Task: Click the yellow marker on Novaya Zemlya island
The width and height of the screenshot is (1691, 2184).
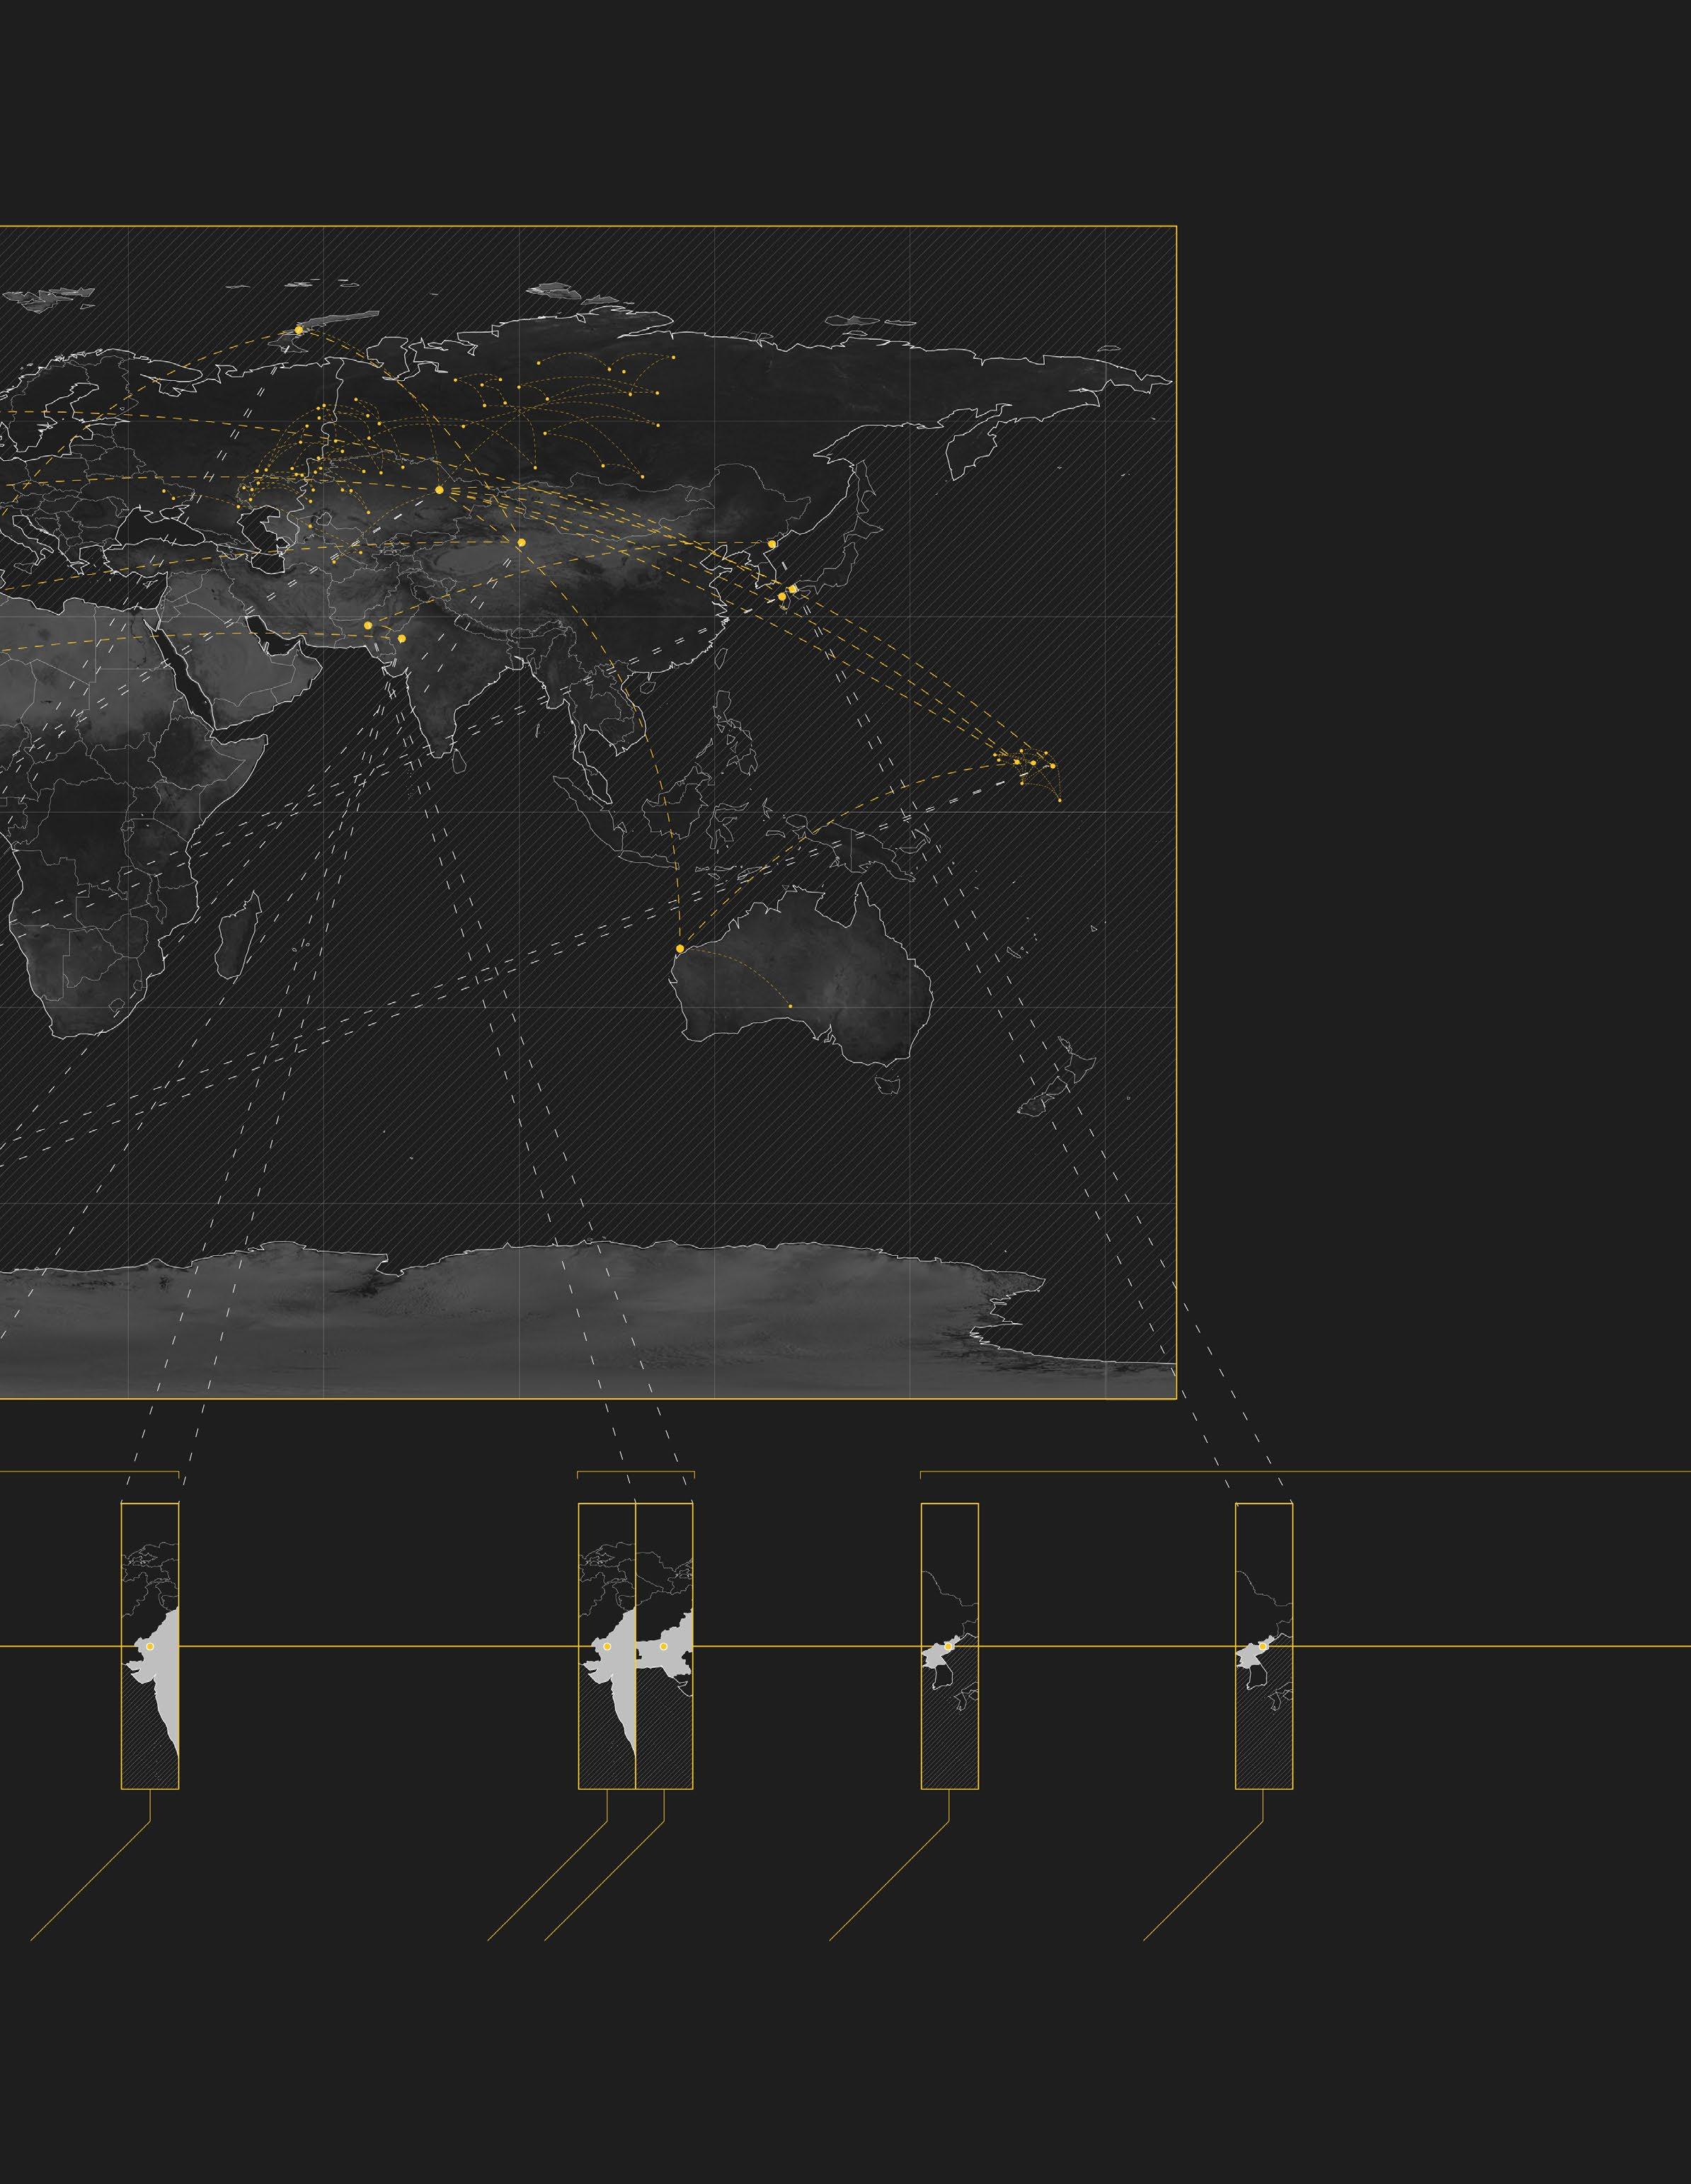Action: point(298,329)
